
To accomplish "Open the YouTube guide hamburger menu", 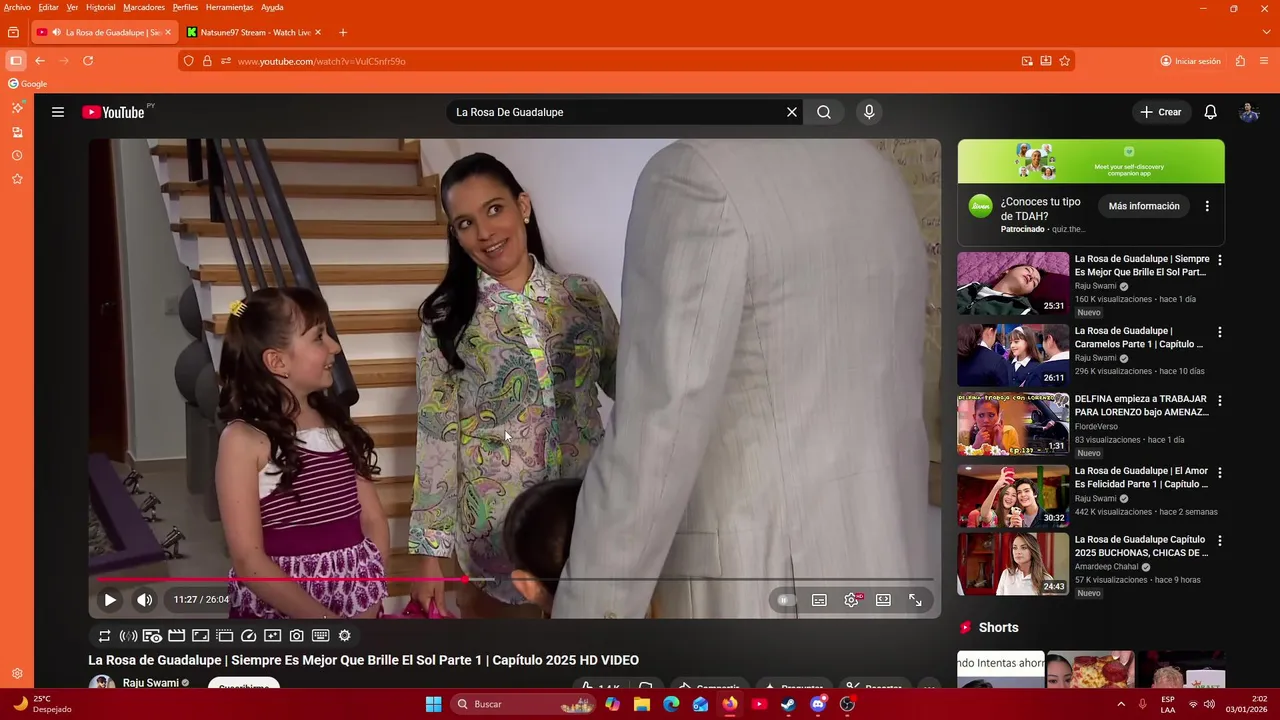I will tap(58, 112).
